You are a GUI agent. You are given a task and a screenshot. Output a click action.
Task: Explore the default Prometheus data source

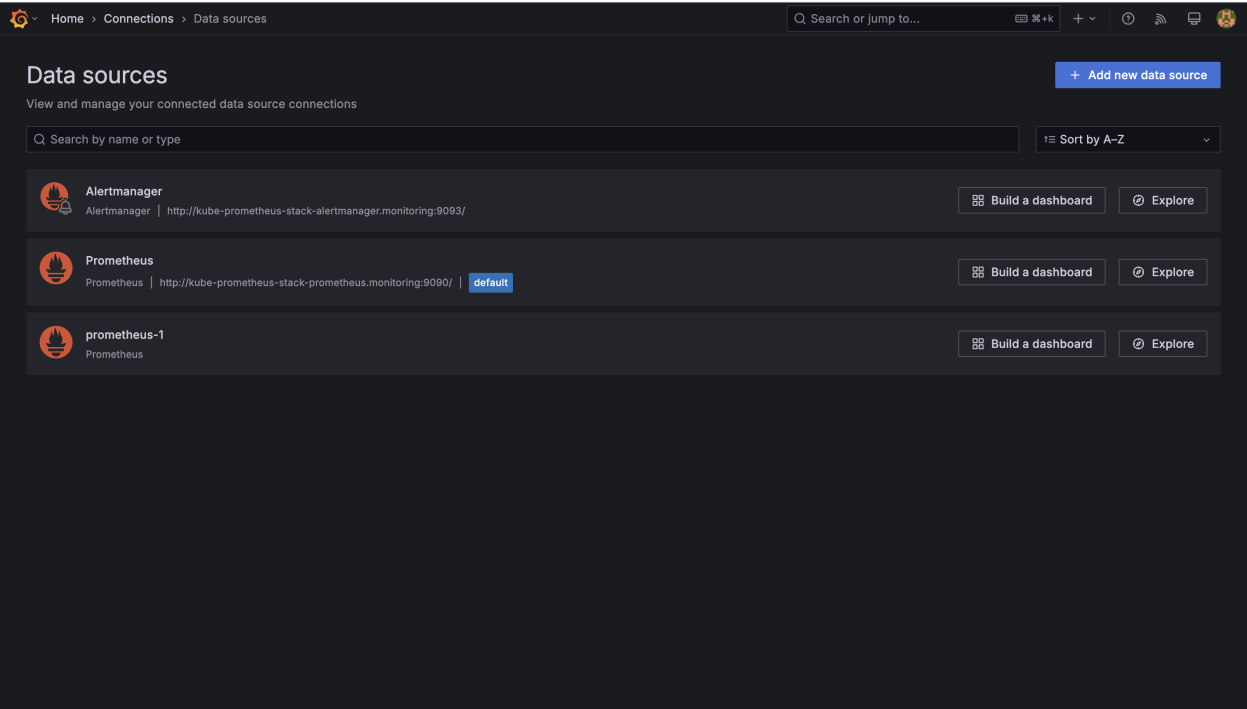click(x=1162, y=272)
